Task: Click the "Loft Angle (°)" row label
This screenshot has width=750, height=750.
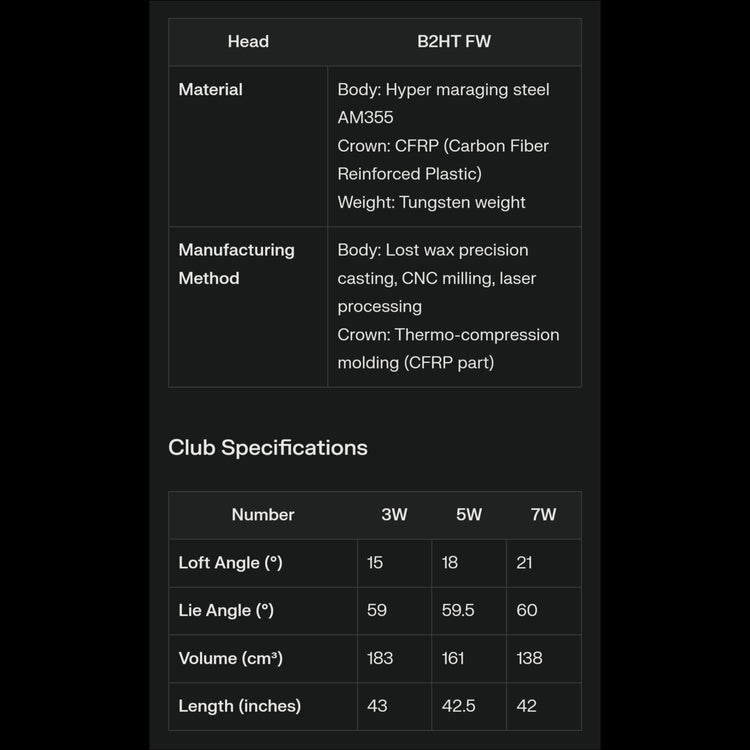Action: click(230, 563)
